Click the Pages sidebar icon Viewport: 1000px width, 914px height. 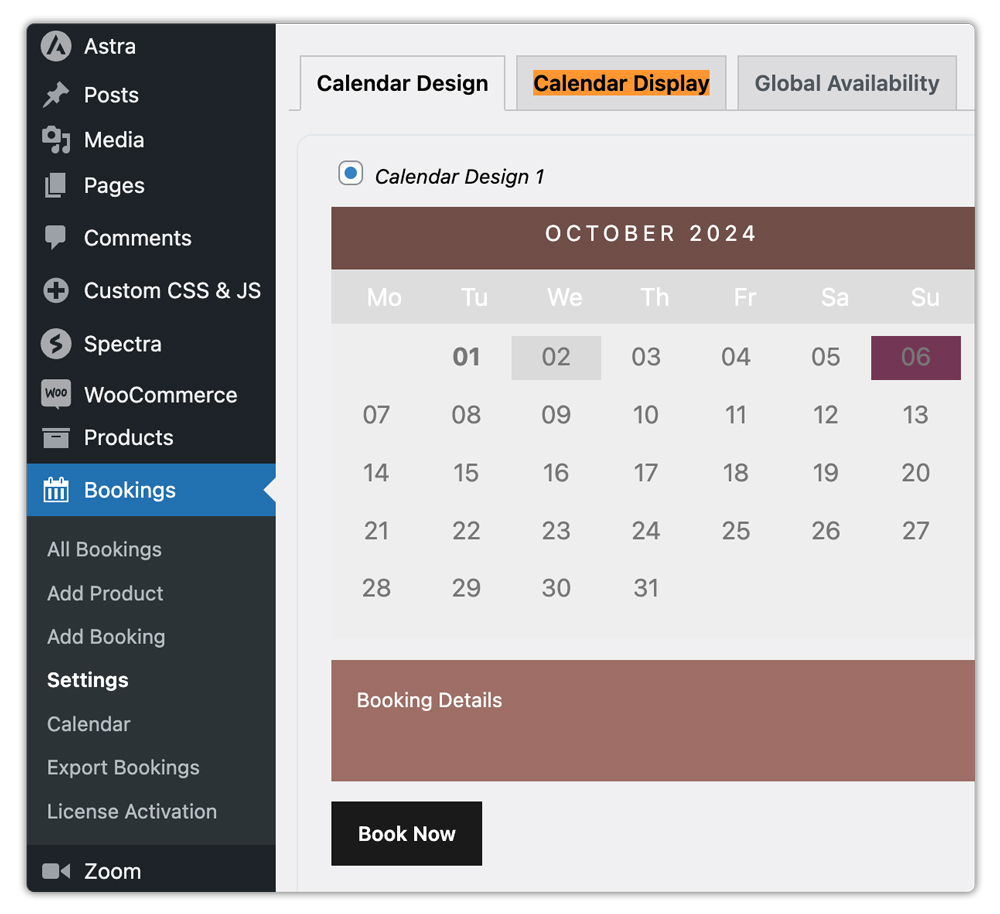click(x=56, y=186)
